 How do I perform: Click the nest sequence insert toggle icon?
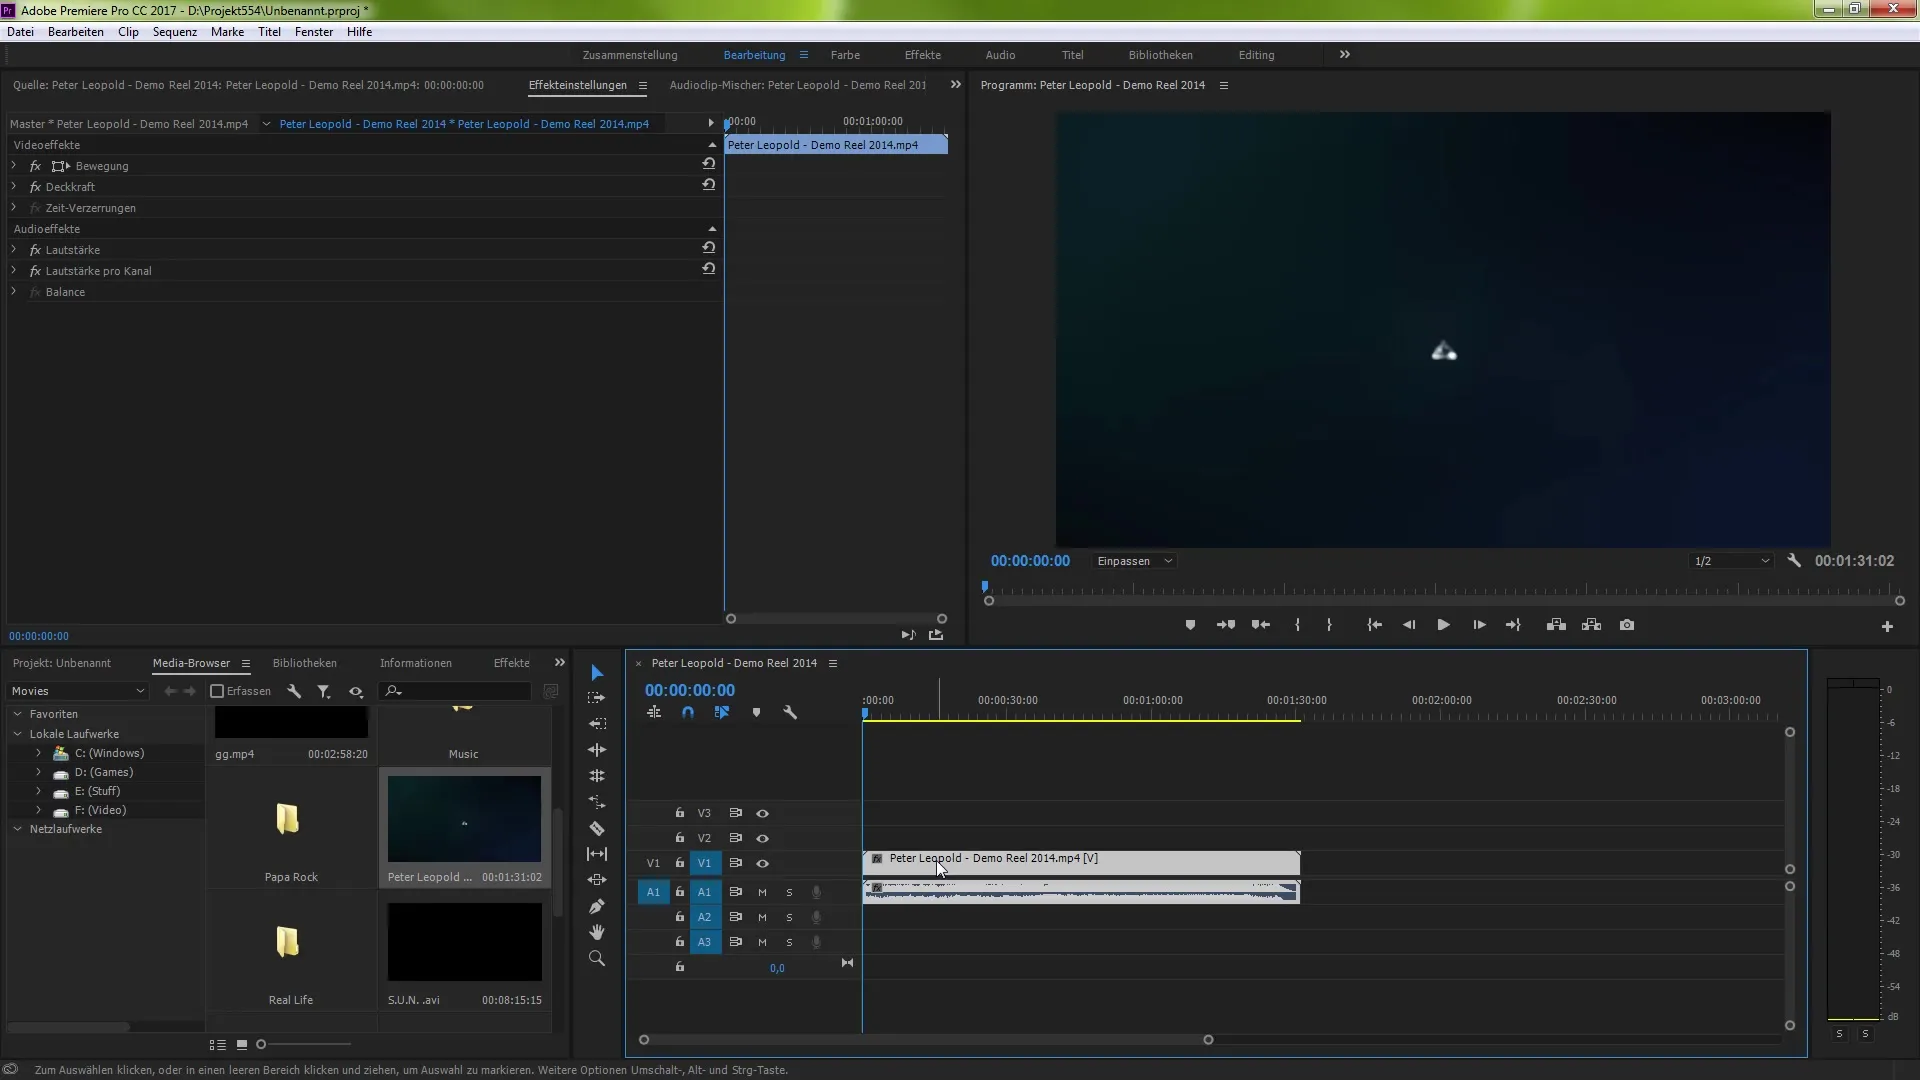coord(654,713)
